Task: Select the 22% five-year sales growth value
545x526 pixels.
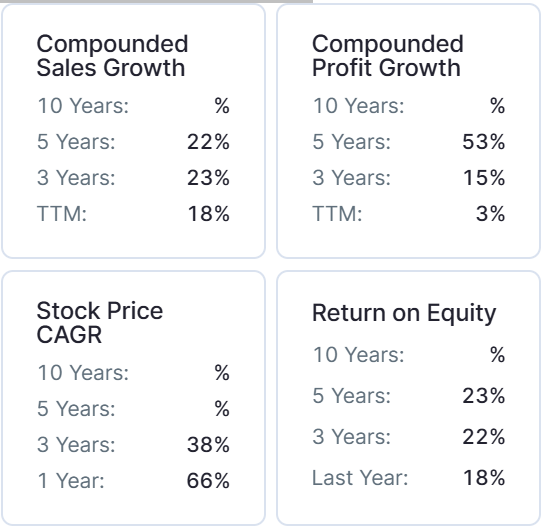Action: pyautogui.click(x=208, y=142)
